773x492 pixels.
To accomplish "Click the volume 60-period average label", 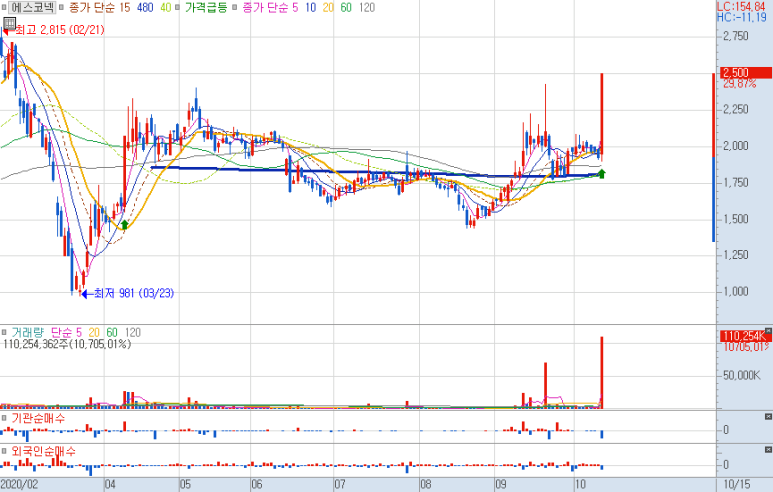I will 112,332.
